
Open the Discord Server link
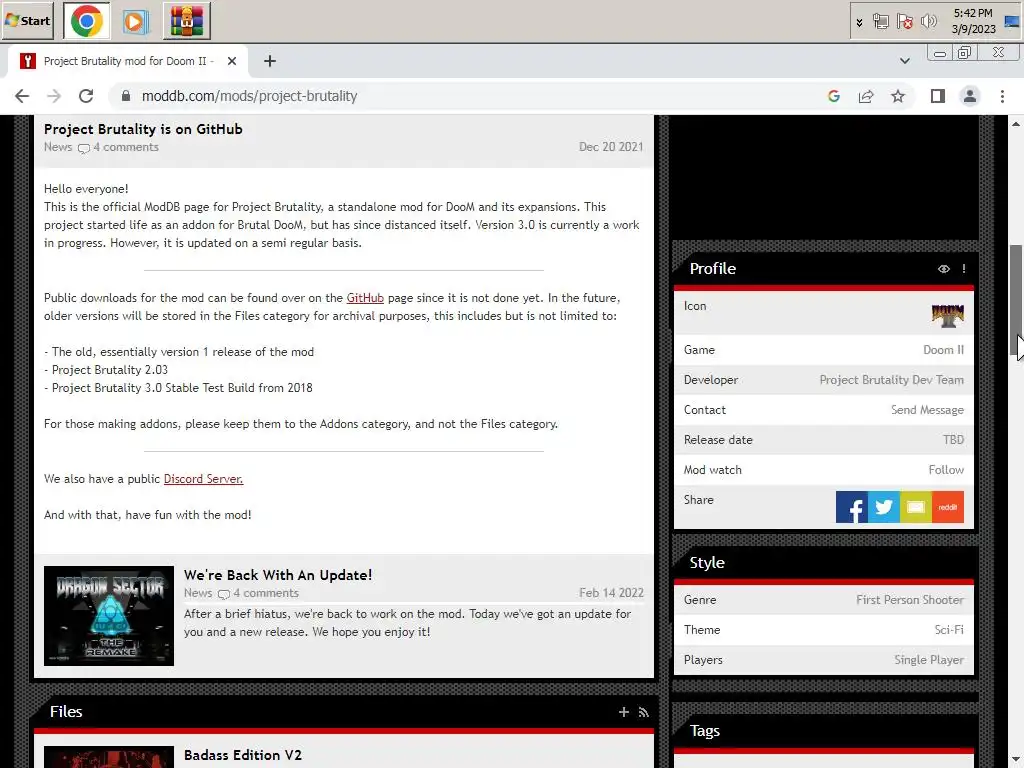coord(203,479)
